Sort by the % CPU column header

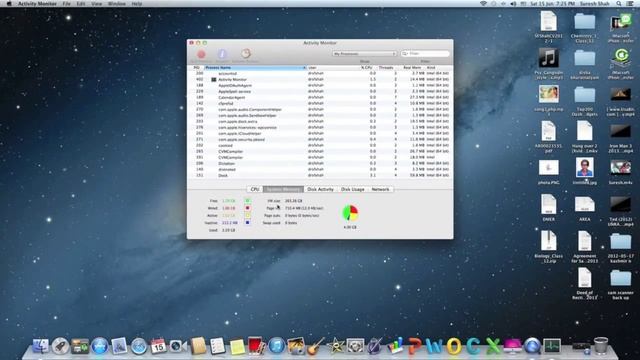coord(368,68)
